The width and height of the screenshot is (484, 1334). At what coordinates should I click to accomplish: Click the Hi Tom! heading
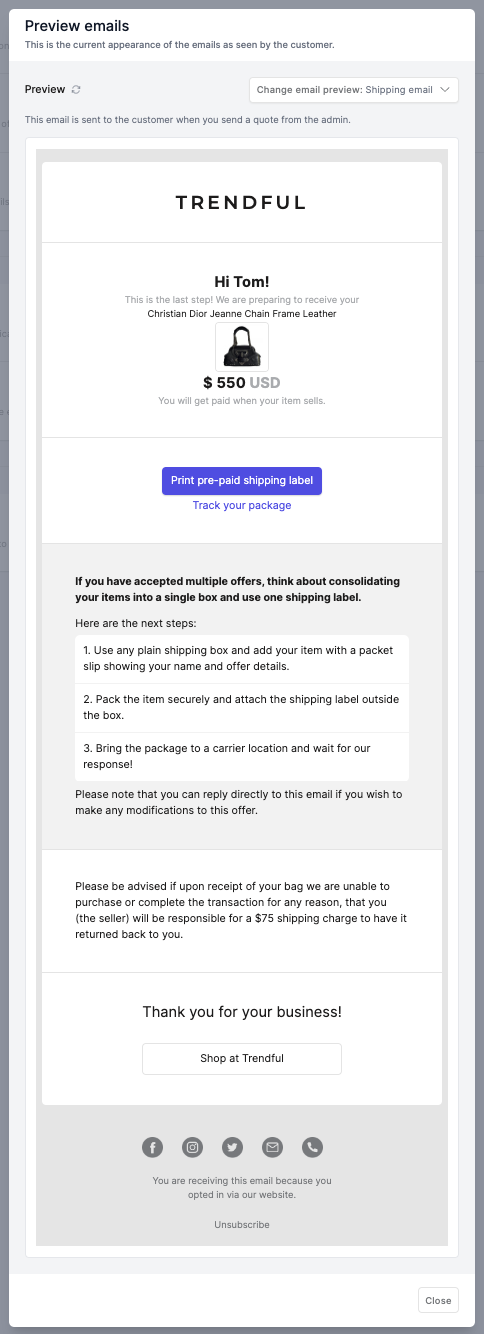coord(242,282)
